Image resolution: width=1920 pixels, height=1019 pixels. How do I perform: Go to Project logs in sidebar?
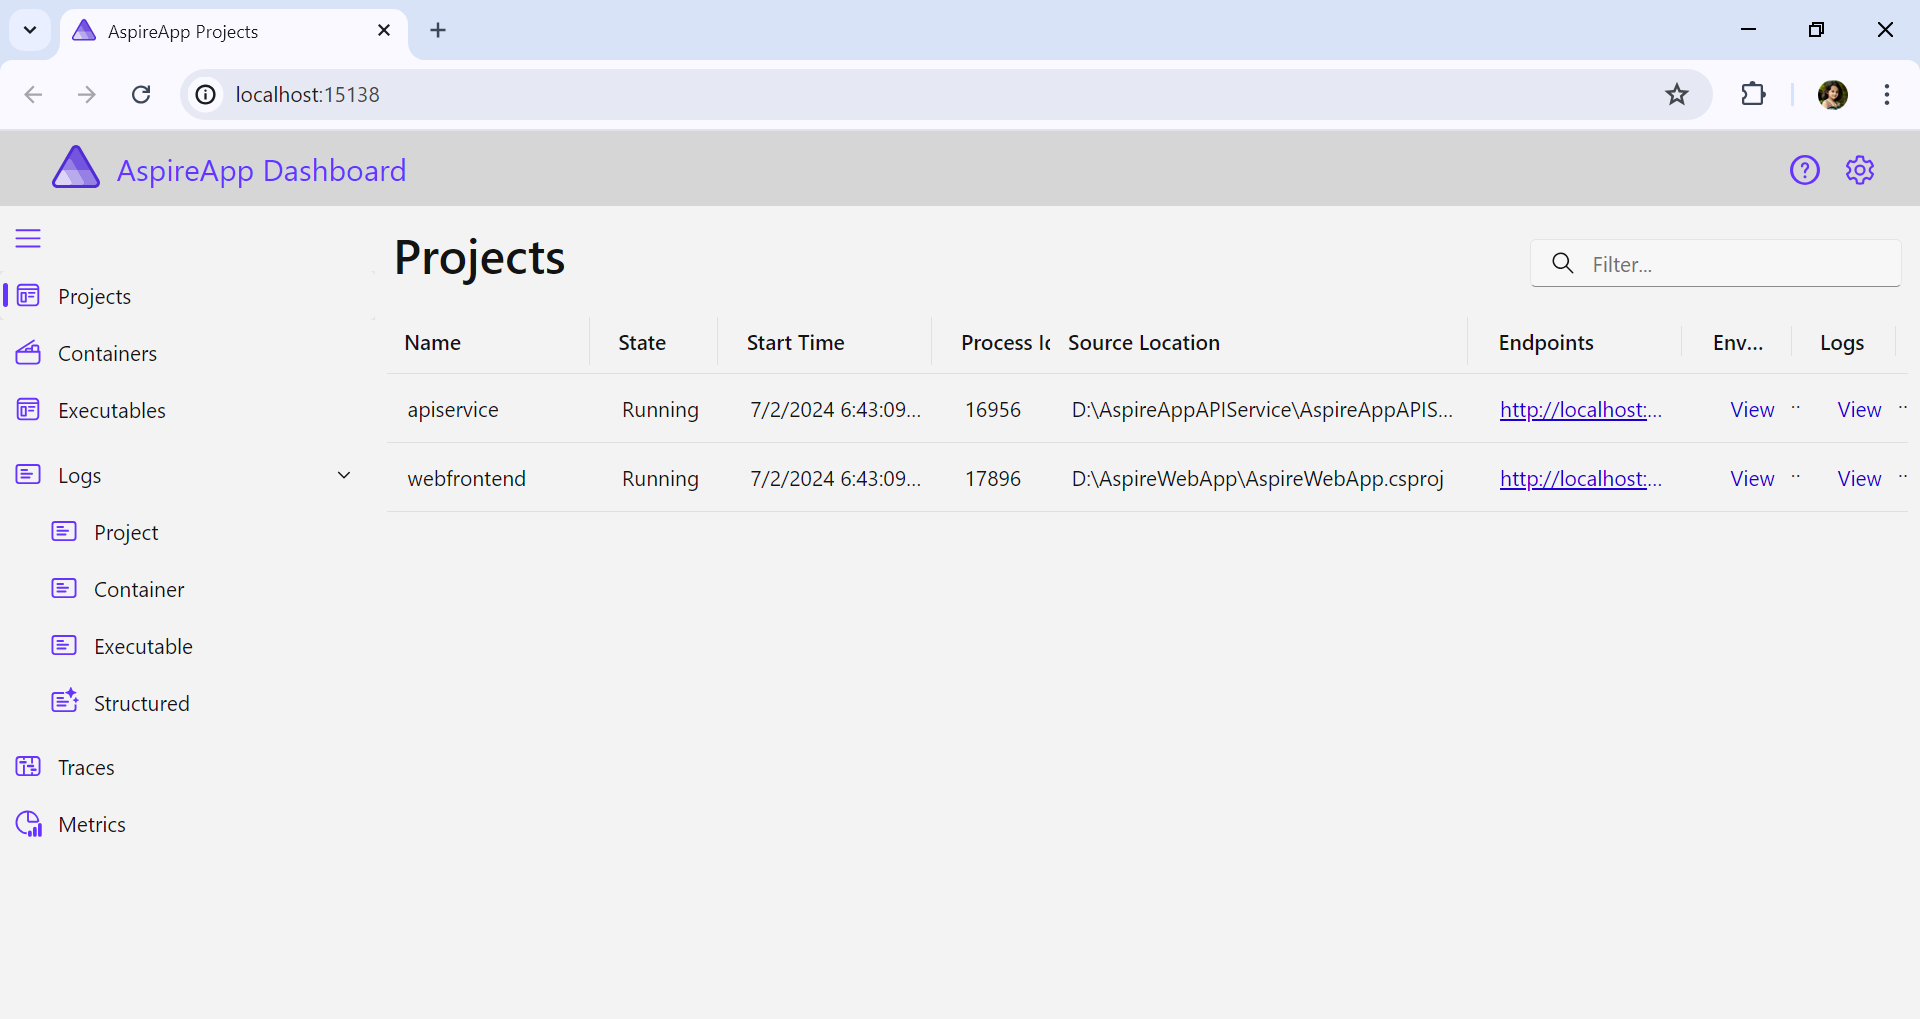(x=126, y=533)
